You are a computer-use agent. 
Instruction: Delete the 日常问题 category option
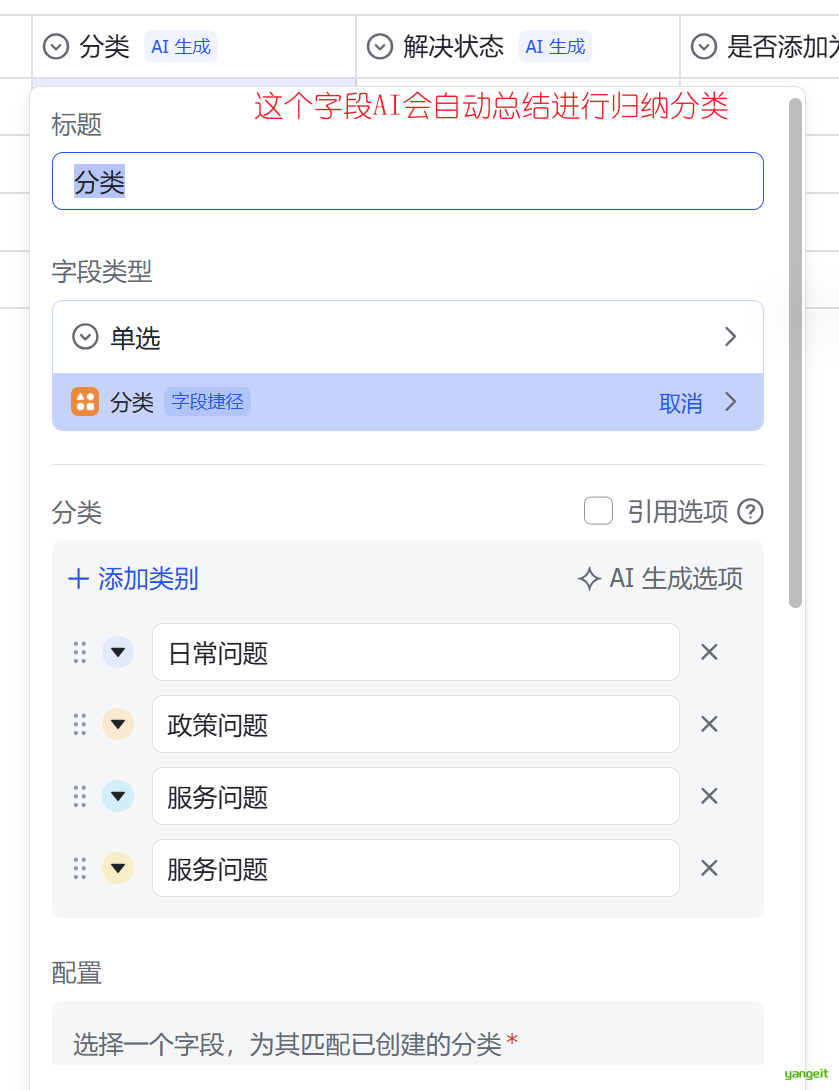[x=709, y=652]
